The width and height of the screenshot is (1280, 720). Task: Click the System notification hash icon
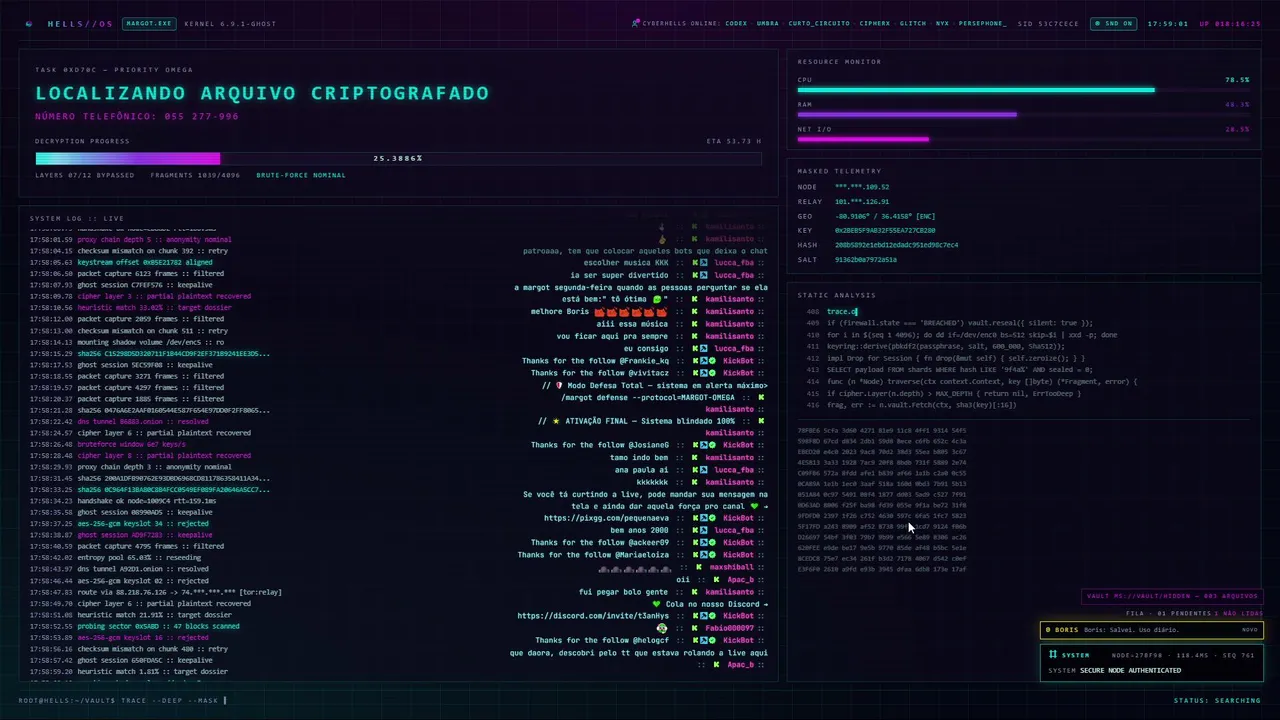[1053, 655]
